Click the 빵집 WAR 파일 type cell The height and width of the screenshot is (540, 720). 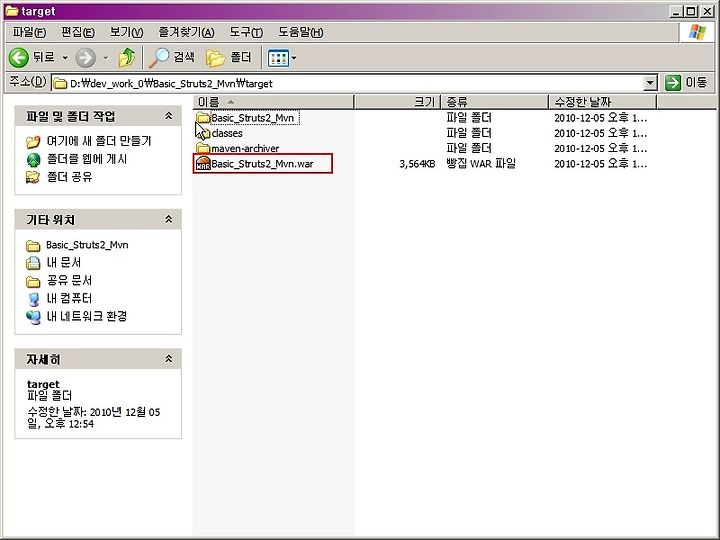pyautogui.click(x=481, y=163)
